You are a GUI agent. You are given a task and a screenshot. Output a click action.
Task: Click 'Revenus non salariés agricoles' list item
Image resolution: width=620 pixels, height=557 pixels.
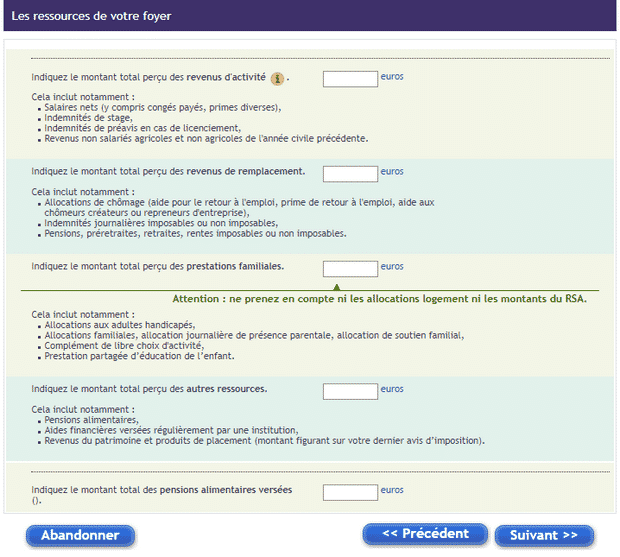click(x=206, y=139)
